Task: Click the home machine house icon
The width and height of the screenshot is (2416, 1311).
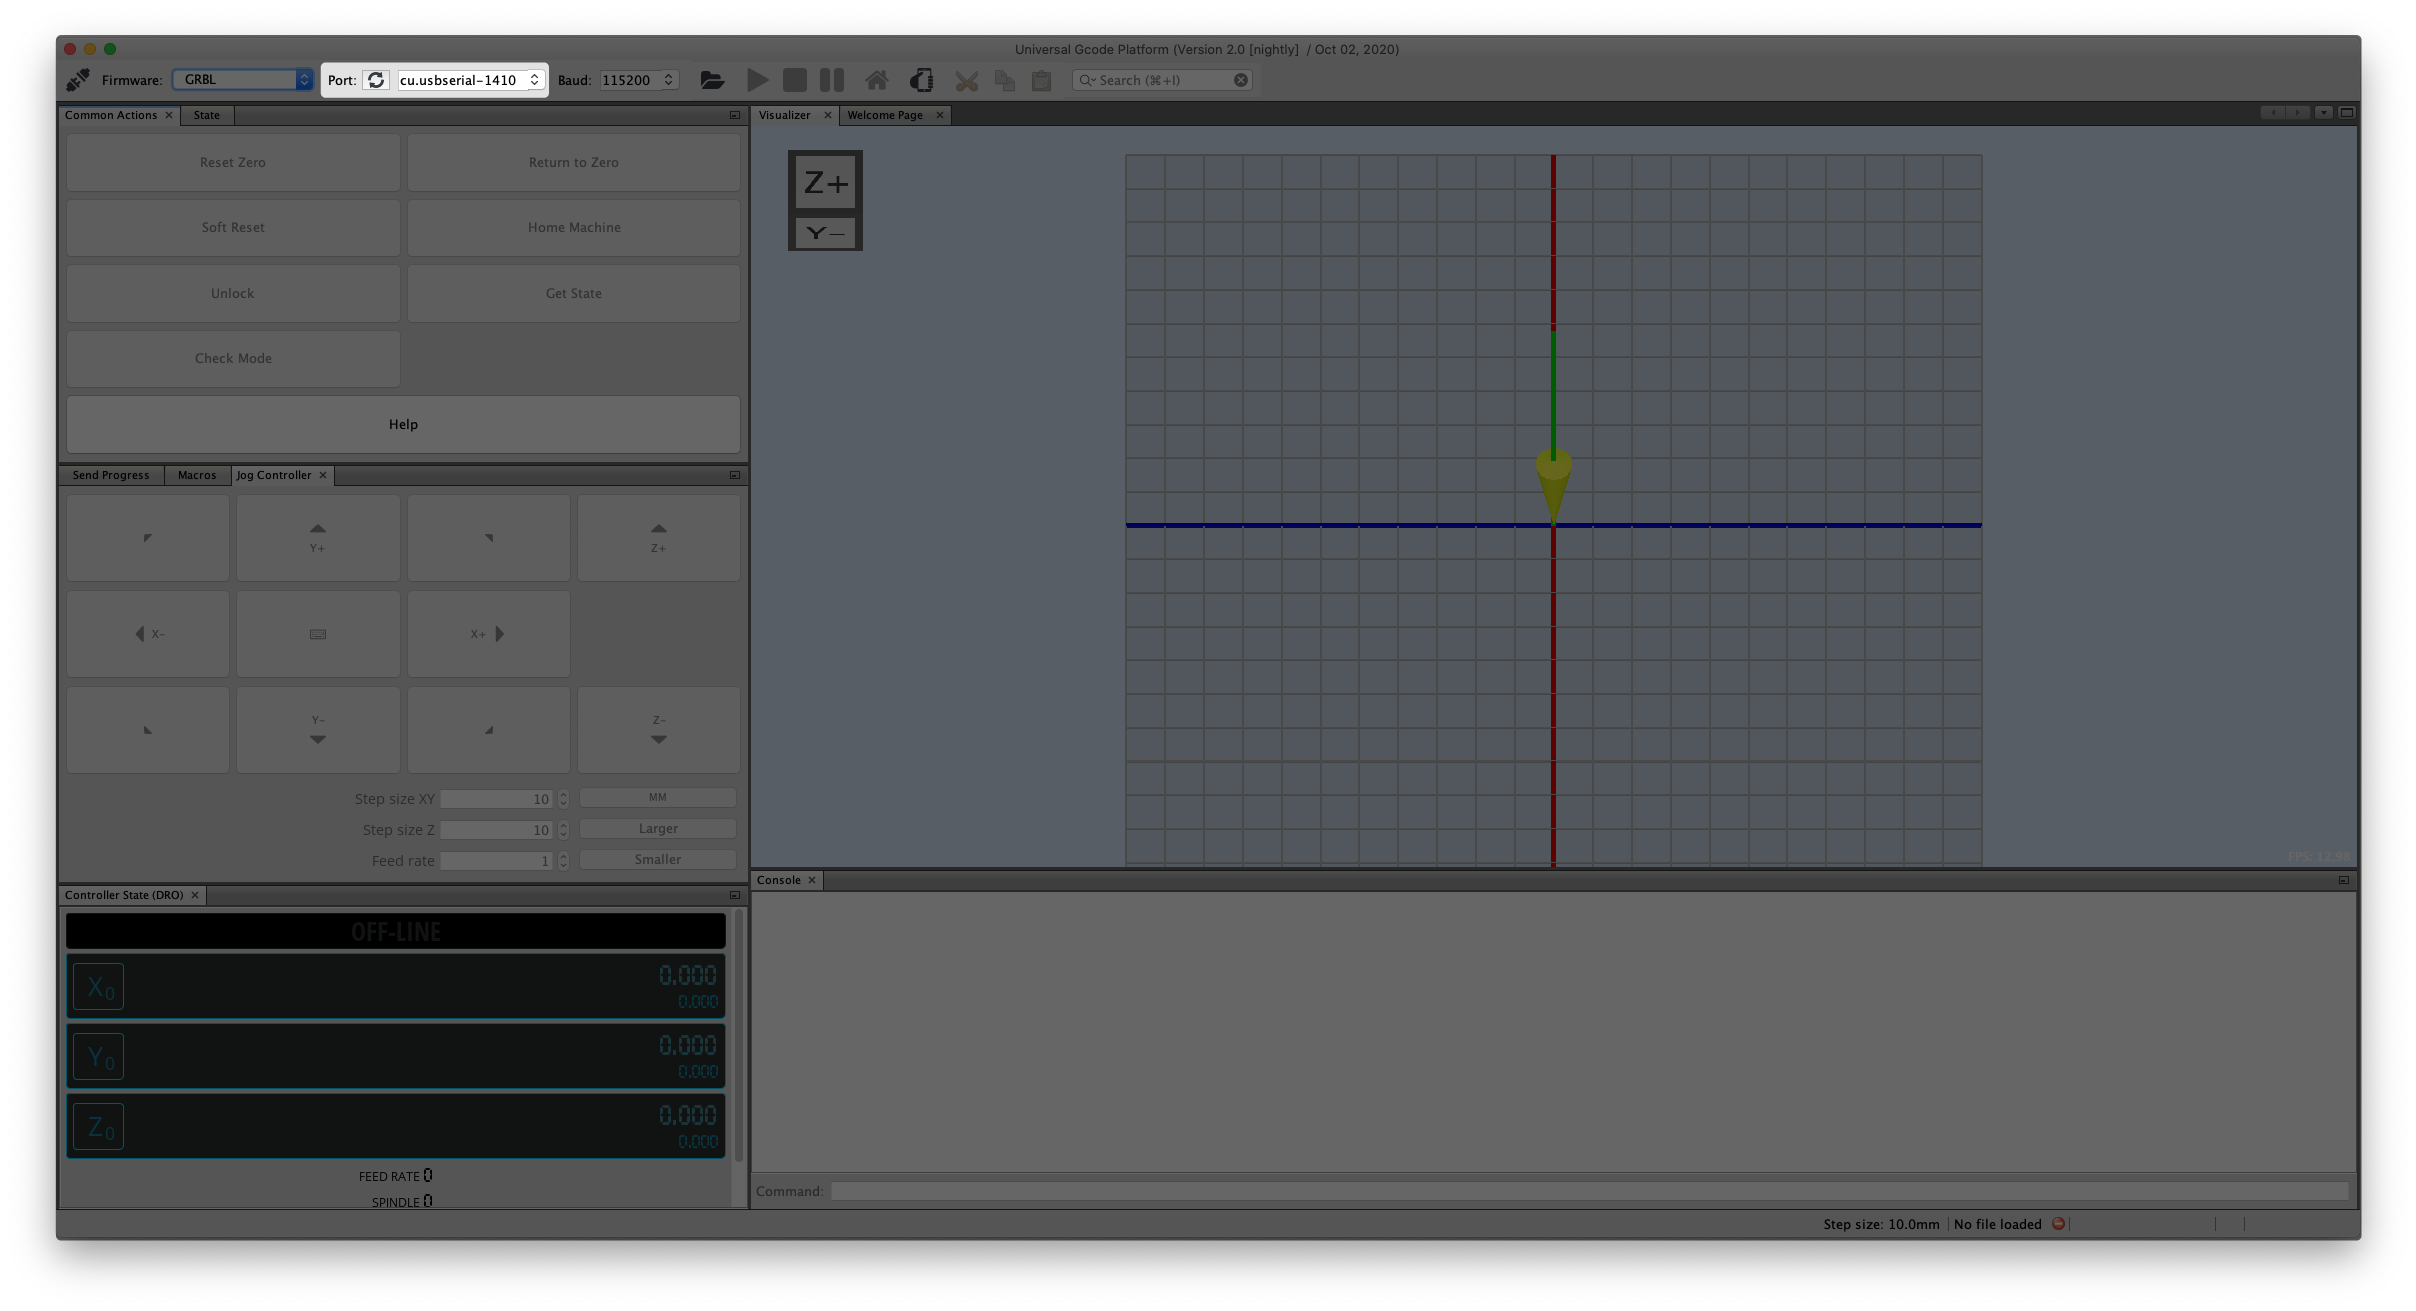Action: tap(877, 80)
